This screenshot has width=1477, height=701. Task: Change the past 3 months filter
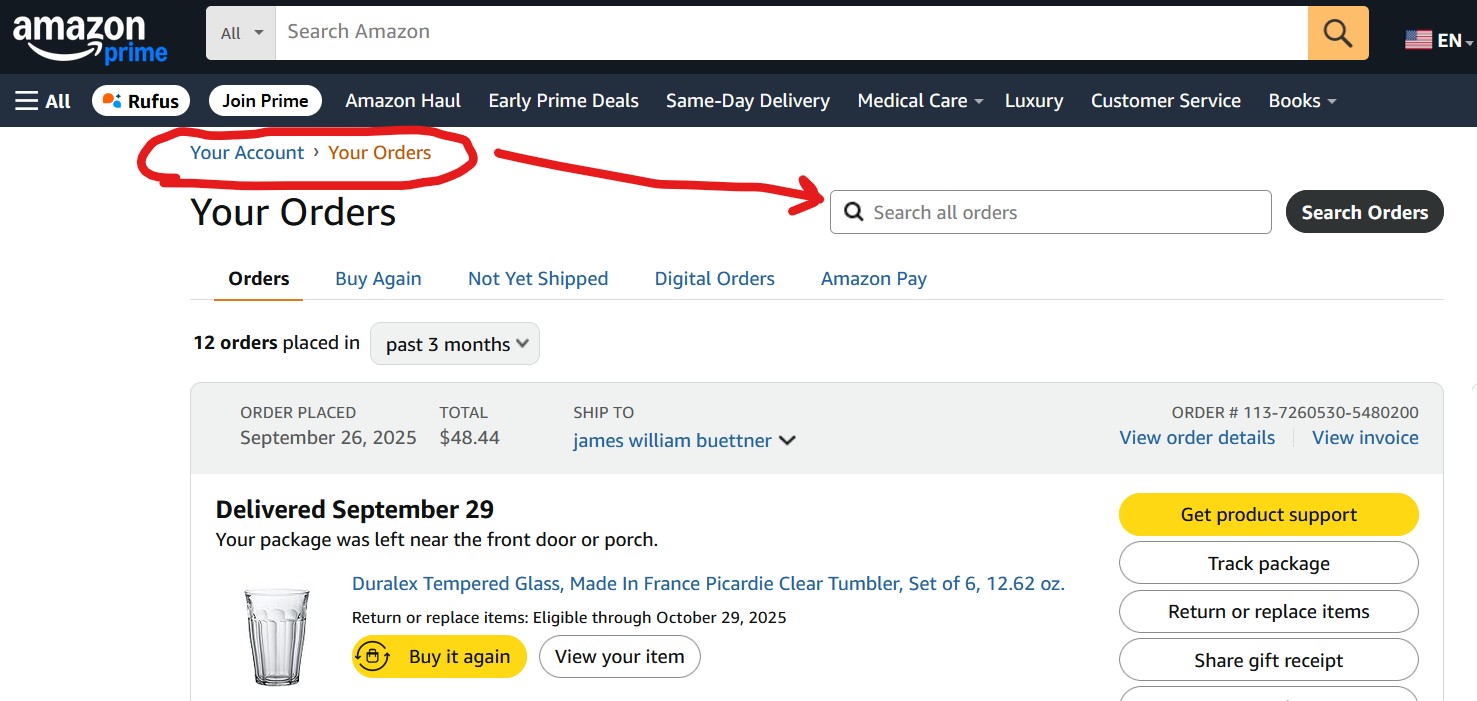point(454,344)
